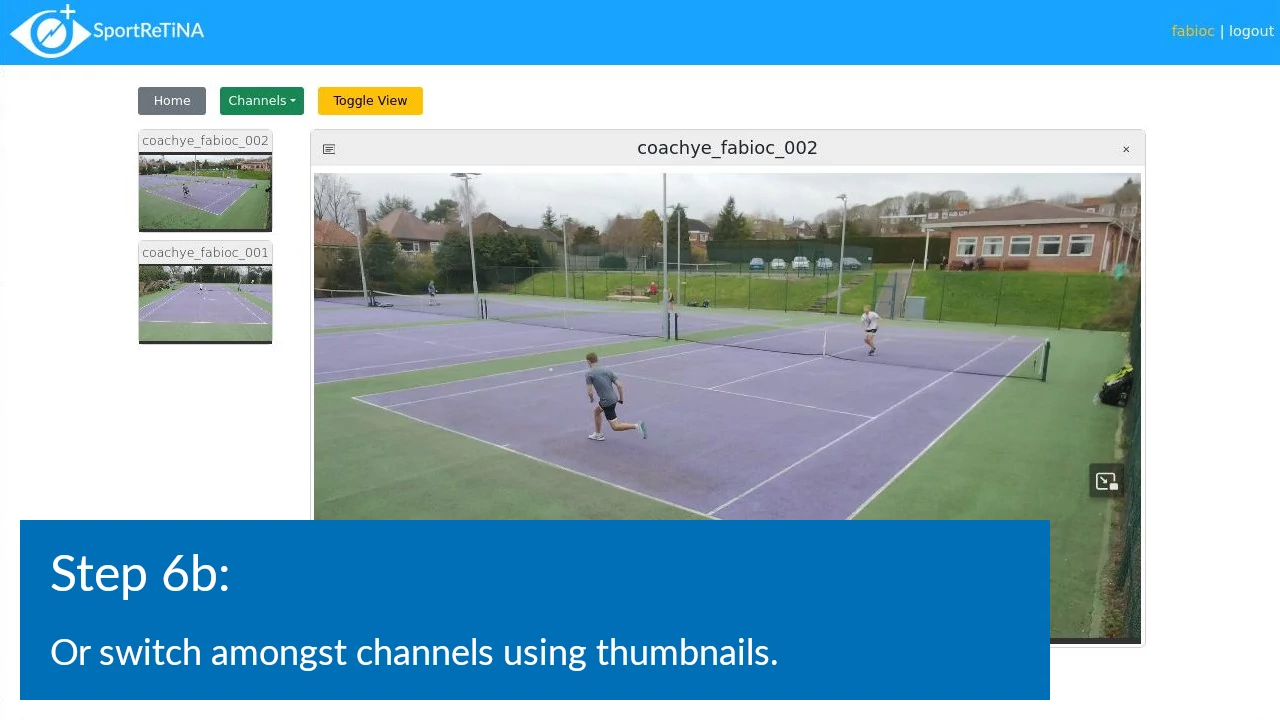
Task: Expand the Channels dropdown
Action: 261,101
